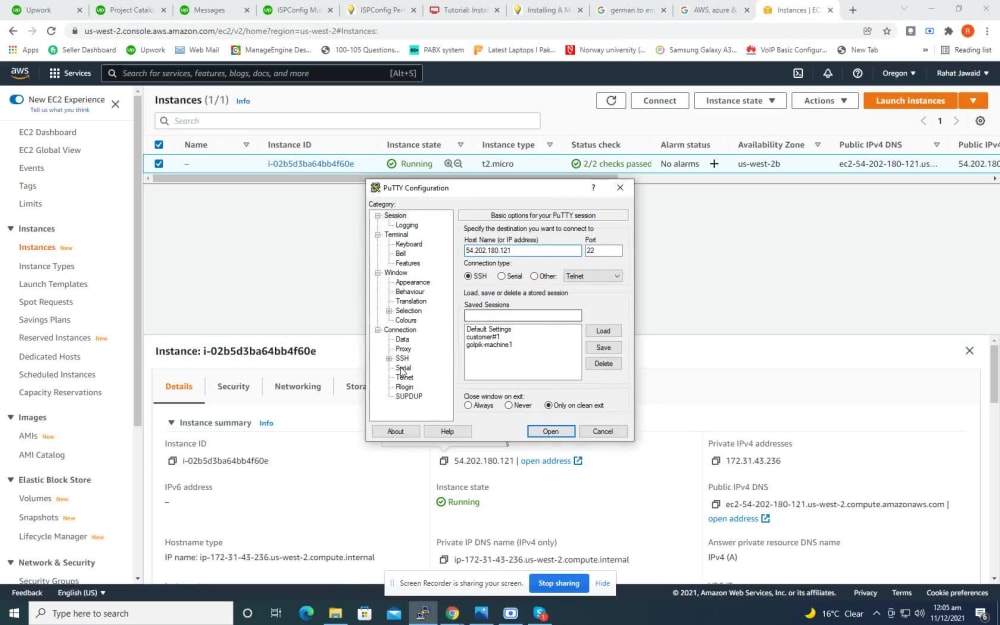This screenshot has height=625, width=1000.
Task: Open EC2 Dashboard in the sidebar
Action: [x=48, y=132]
